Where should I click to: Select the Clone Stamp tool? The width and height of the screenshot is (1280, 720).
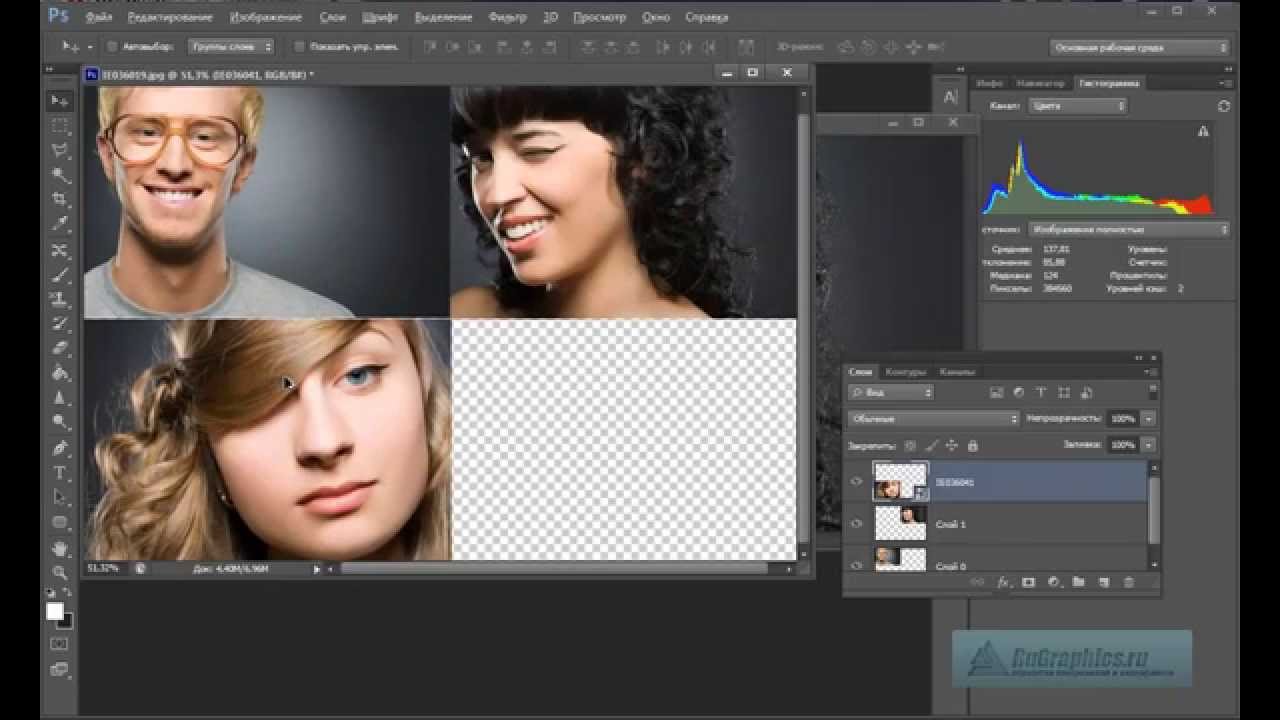pos(60,299)
